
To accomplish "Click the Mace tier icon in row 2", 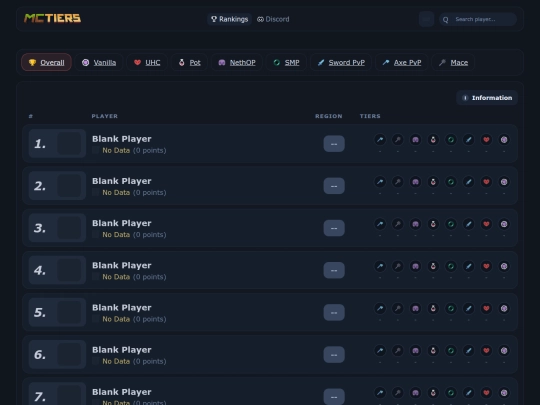I will [398, 182].
